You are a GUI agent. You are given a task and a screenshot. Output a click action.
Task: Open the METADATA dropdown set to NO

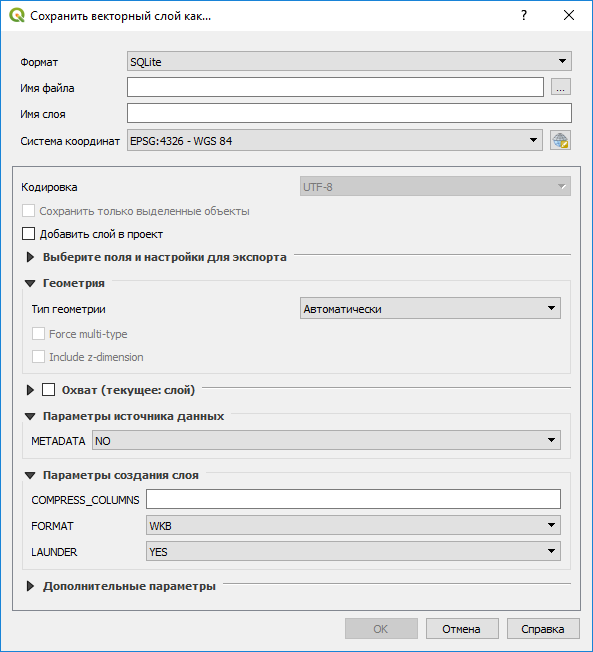(326, 440)
